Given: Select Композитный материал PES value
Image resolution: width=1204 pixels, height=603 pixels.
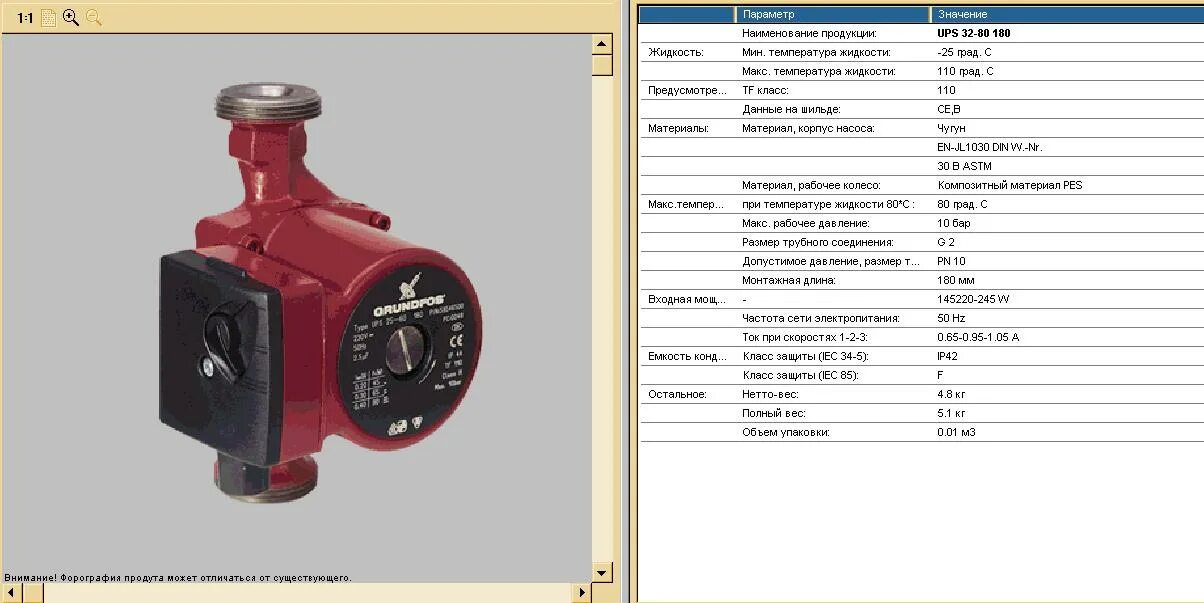Looking at the screenshot, I should click(x=1010, y=185).
